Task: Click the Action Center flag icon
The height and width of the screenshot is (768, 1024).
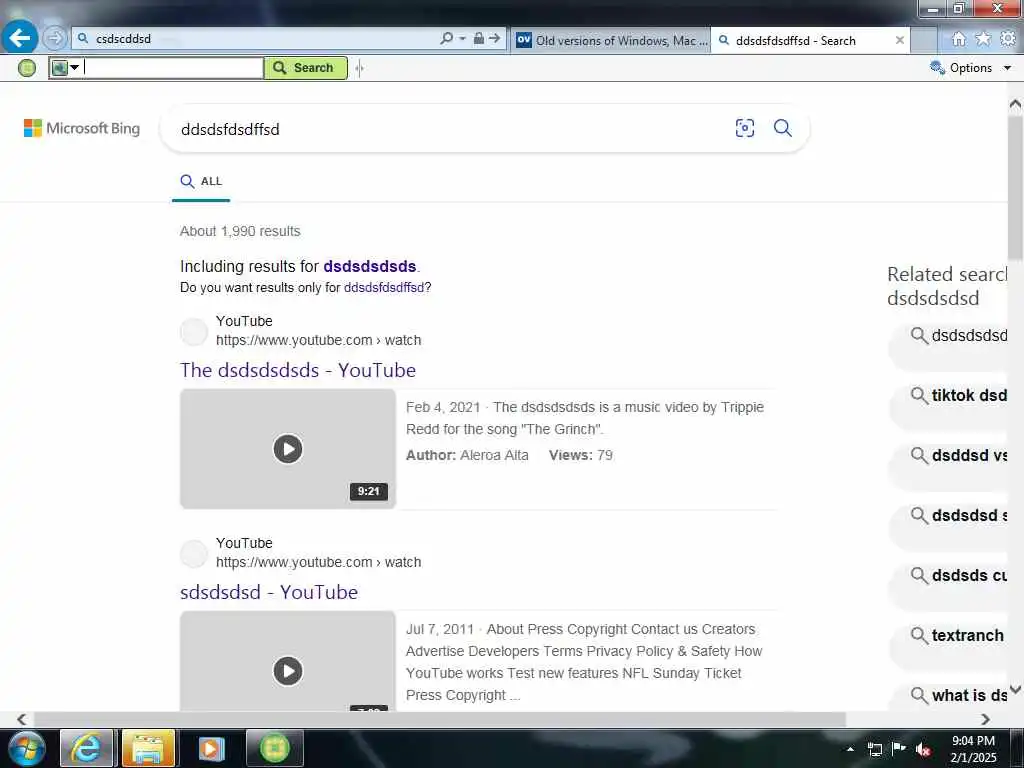Action: tap(899, 749)
